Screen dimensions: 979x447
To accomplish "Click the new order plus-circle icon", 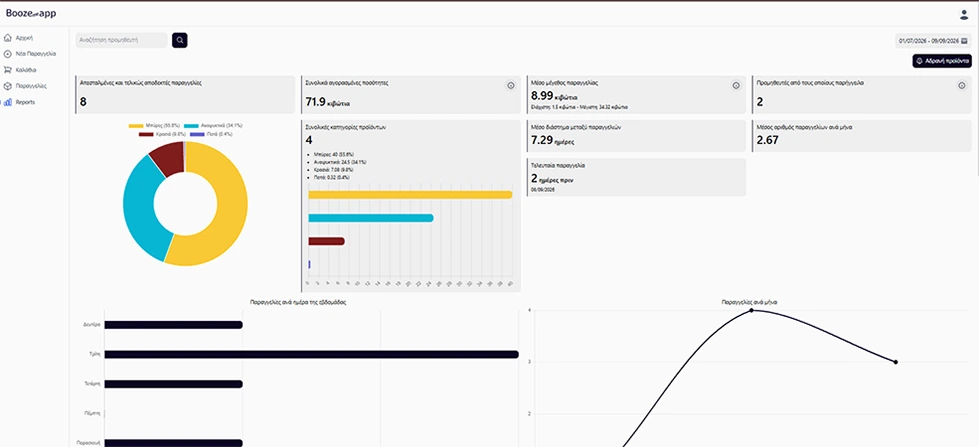I will point(7,54).
